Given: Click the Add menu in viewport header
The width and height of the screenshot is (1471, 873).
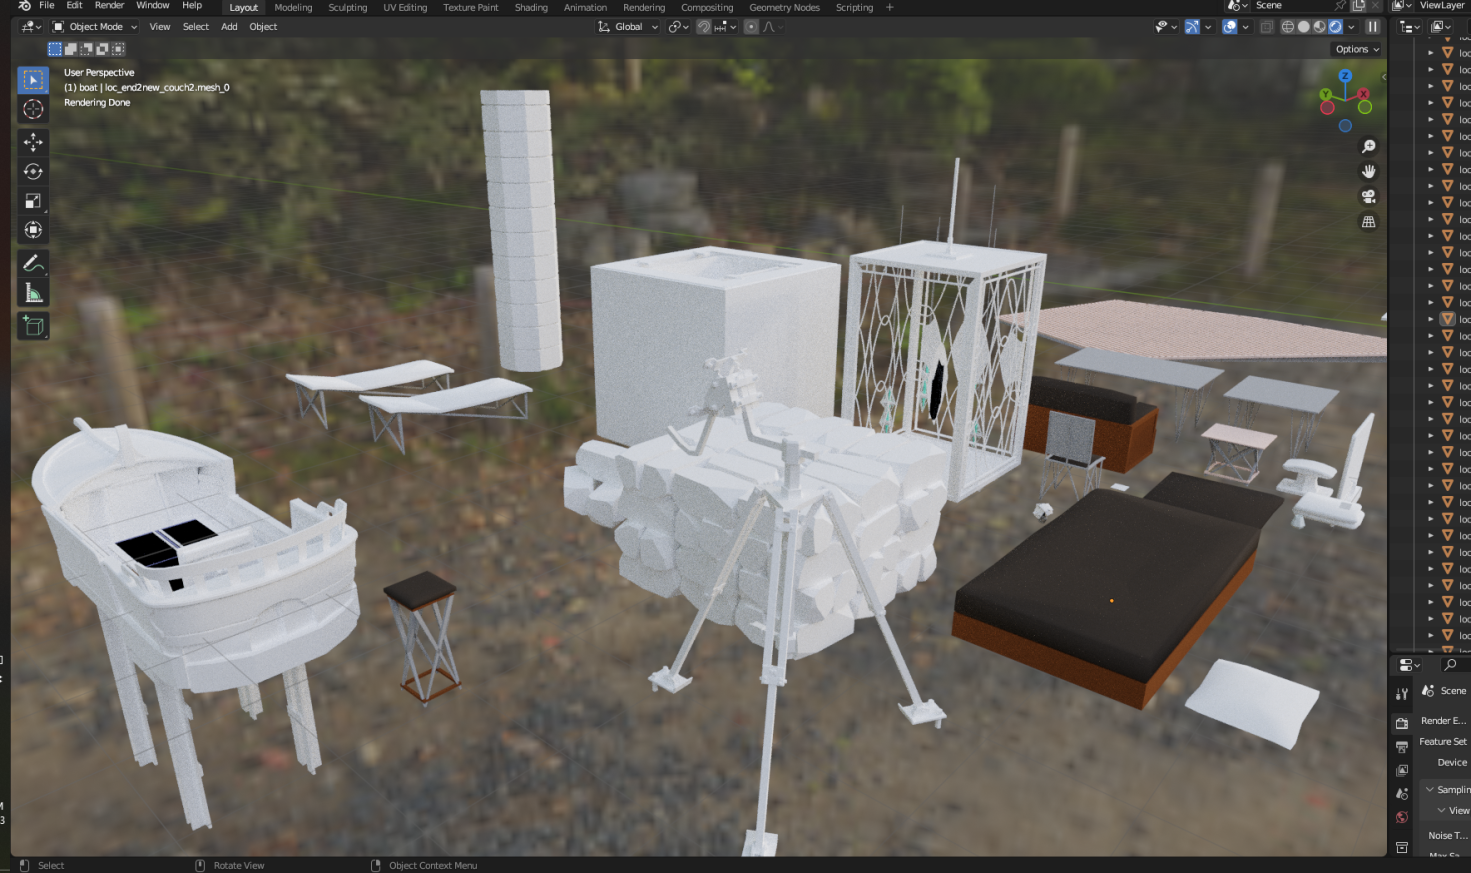Looking at the screenshot, I should (x=229, y=27).
